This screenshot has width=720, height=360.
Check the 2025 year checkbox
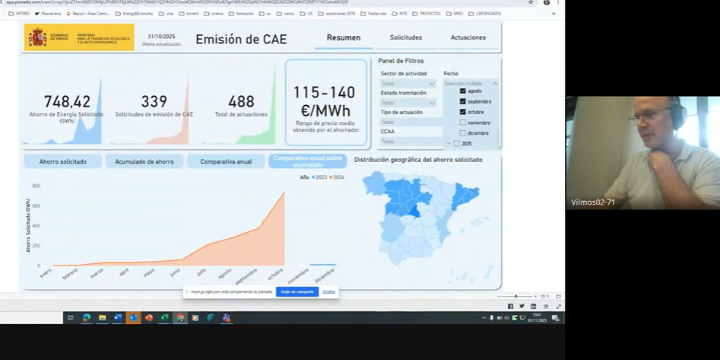tap(456, 144)
